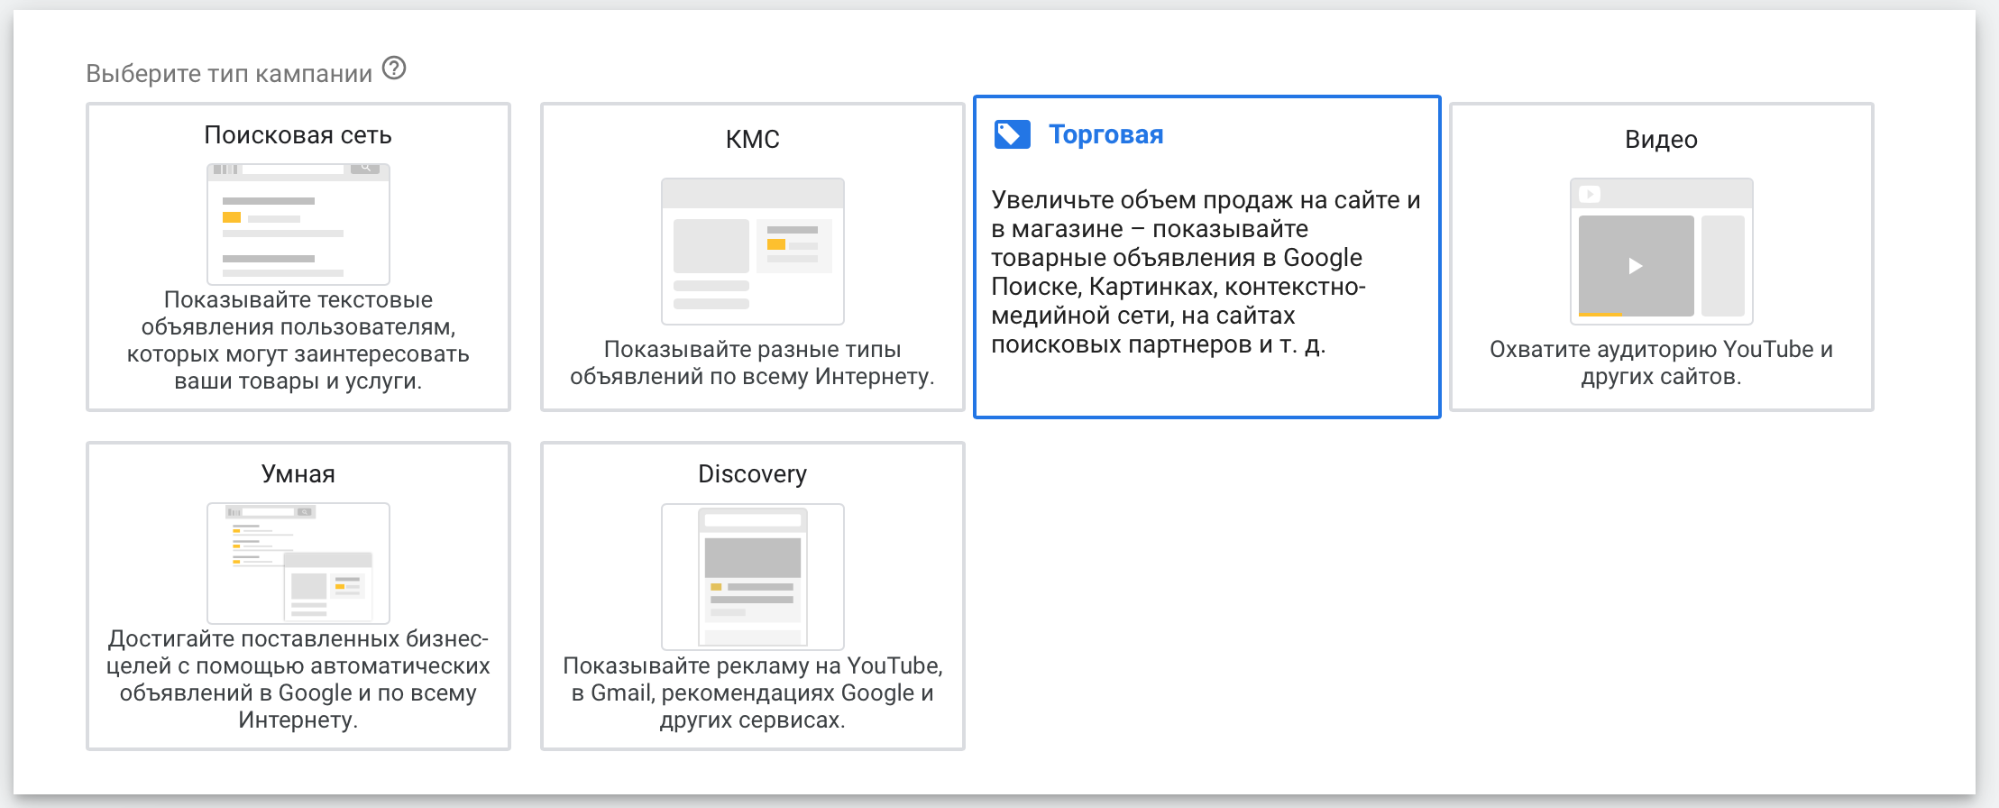Screen dimensions: 1999x808
Task: Click the text Охватите аудиторию YouTube
Action: [x=1660, y=363]
